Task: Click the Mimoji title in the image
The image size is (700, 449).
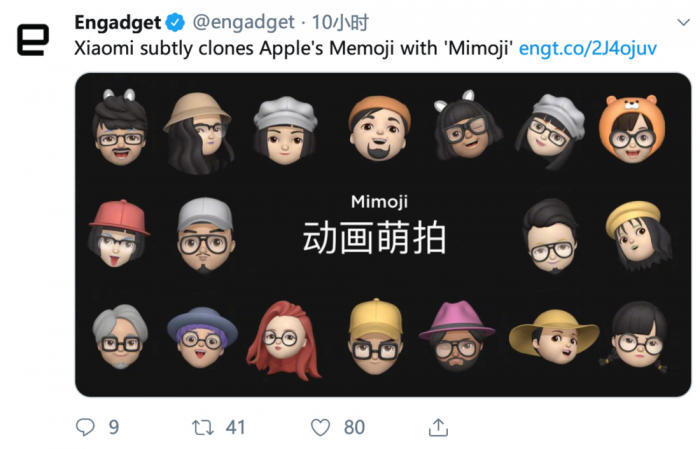Action: point(379,201)
